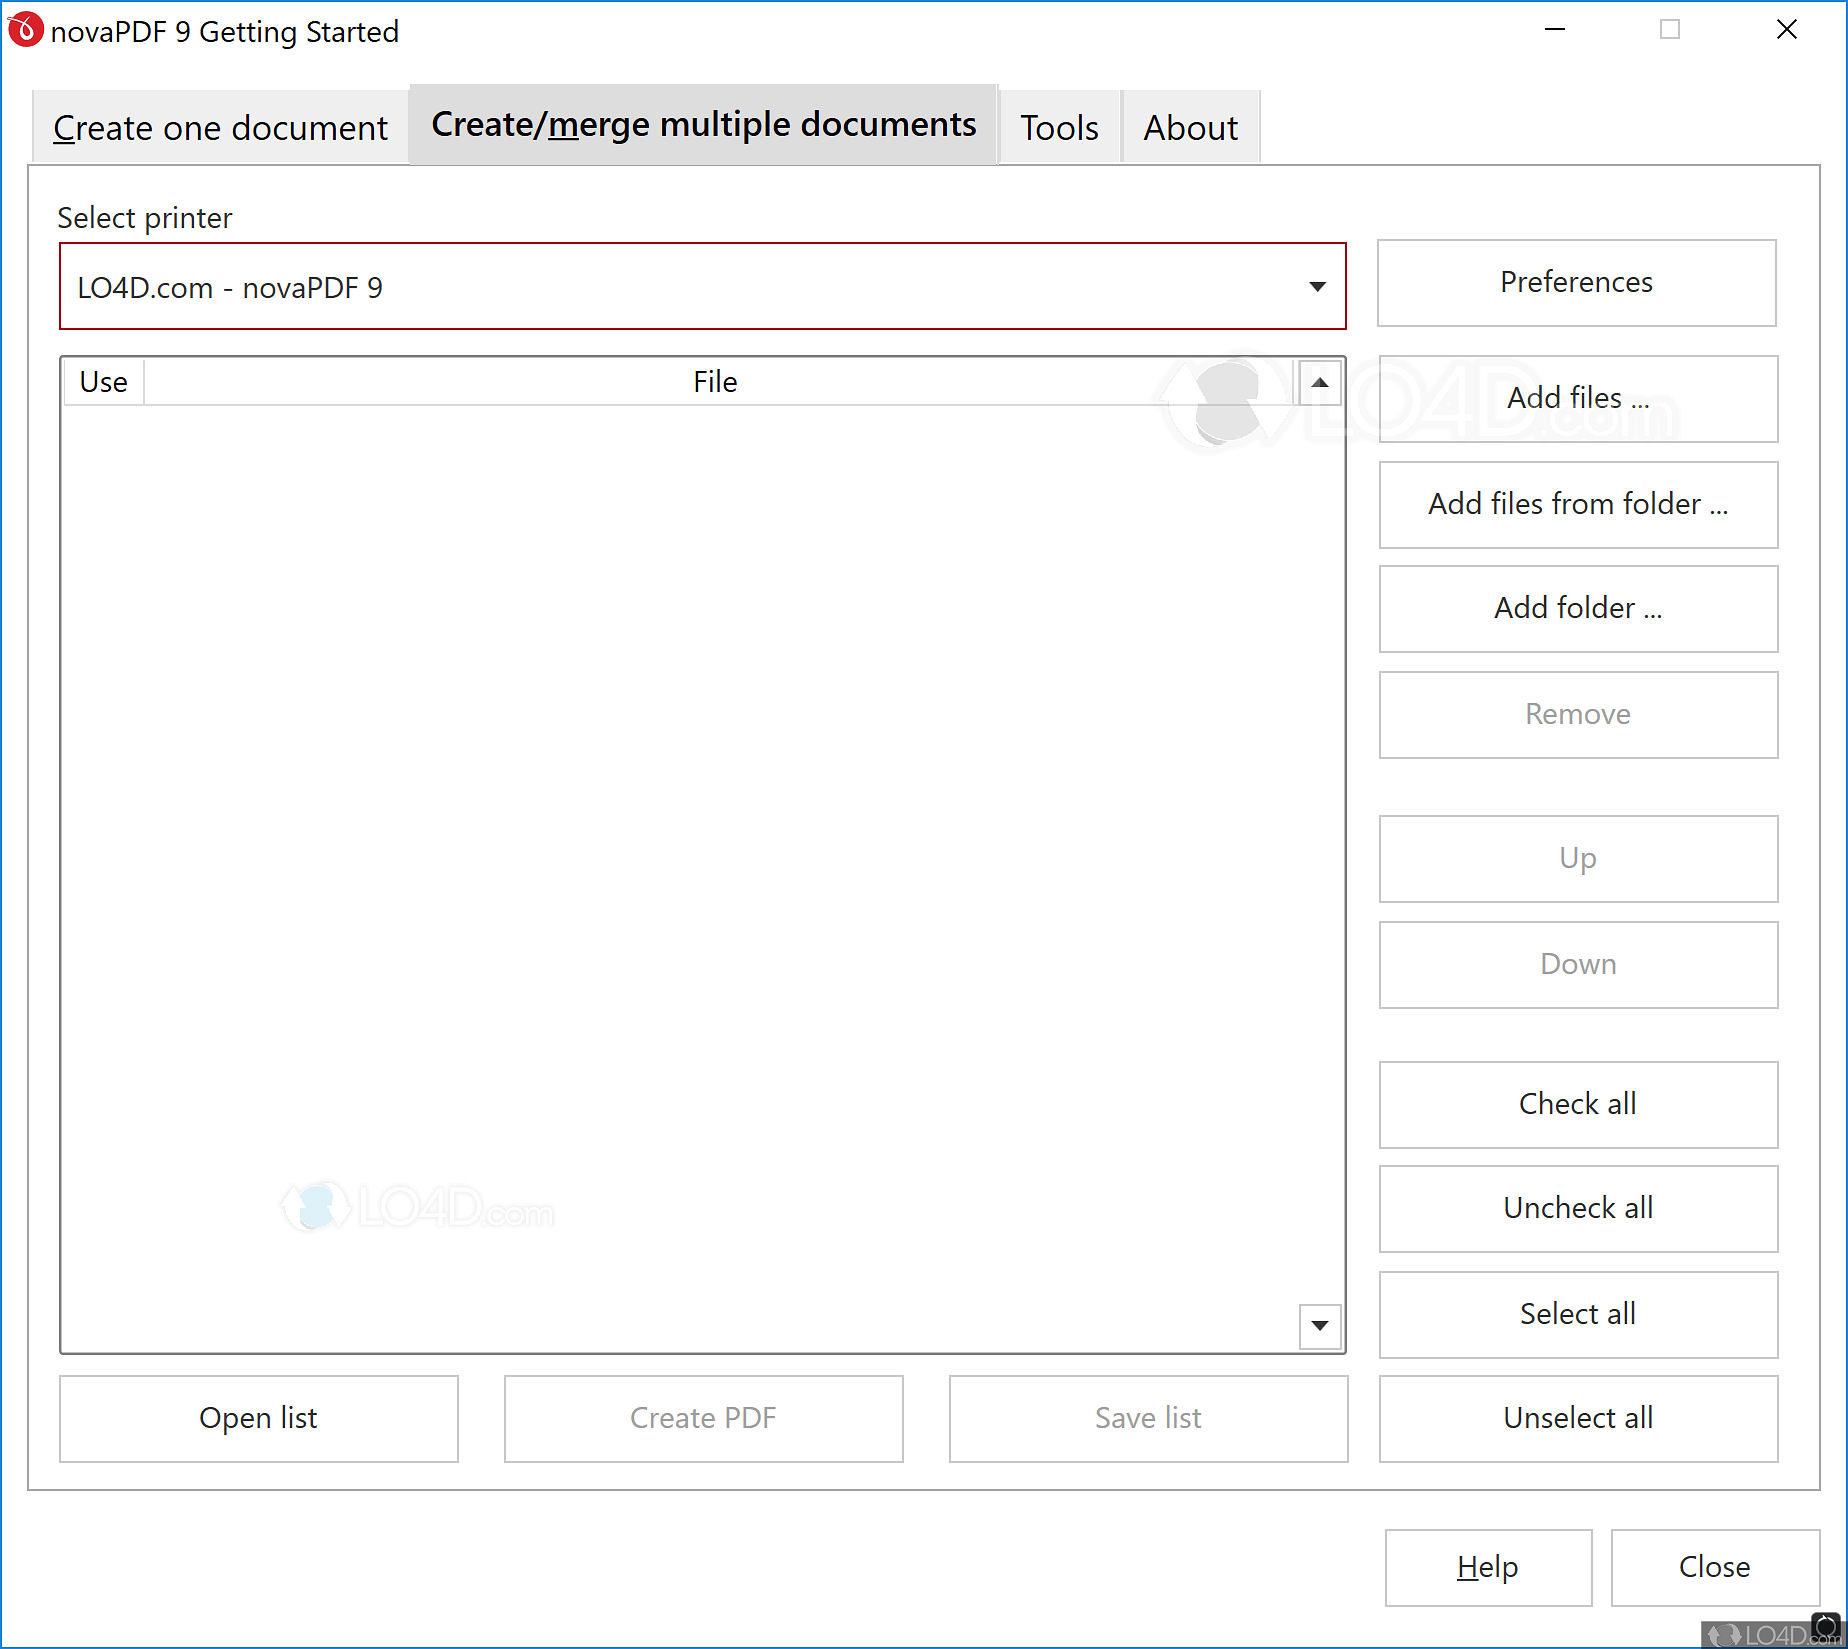Switch to Create one document tab
Screen dimensions: 1848x1649
coord(220,127)
